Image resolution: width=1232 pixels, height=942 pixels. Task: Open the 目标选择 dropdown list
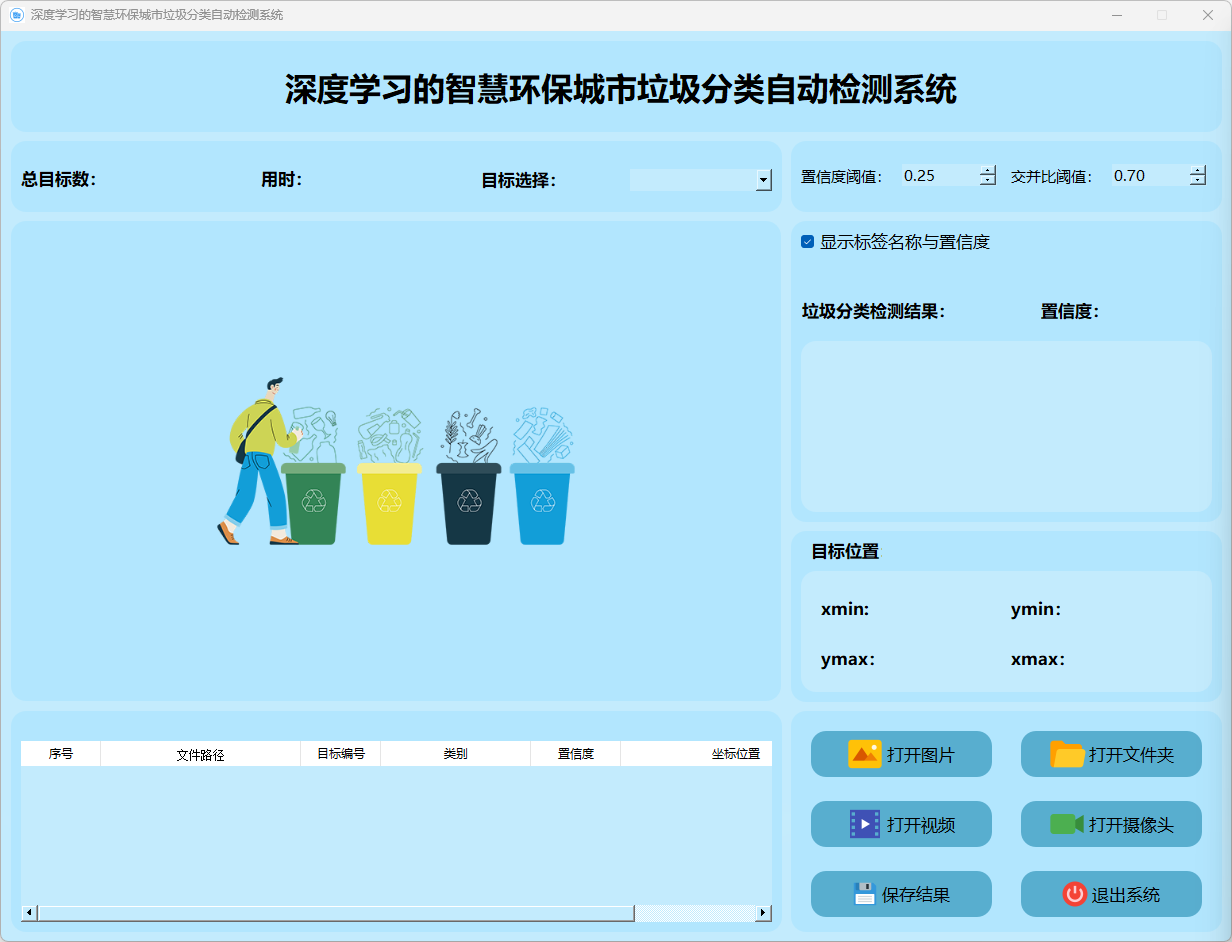764,180
